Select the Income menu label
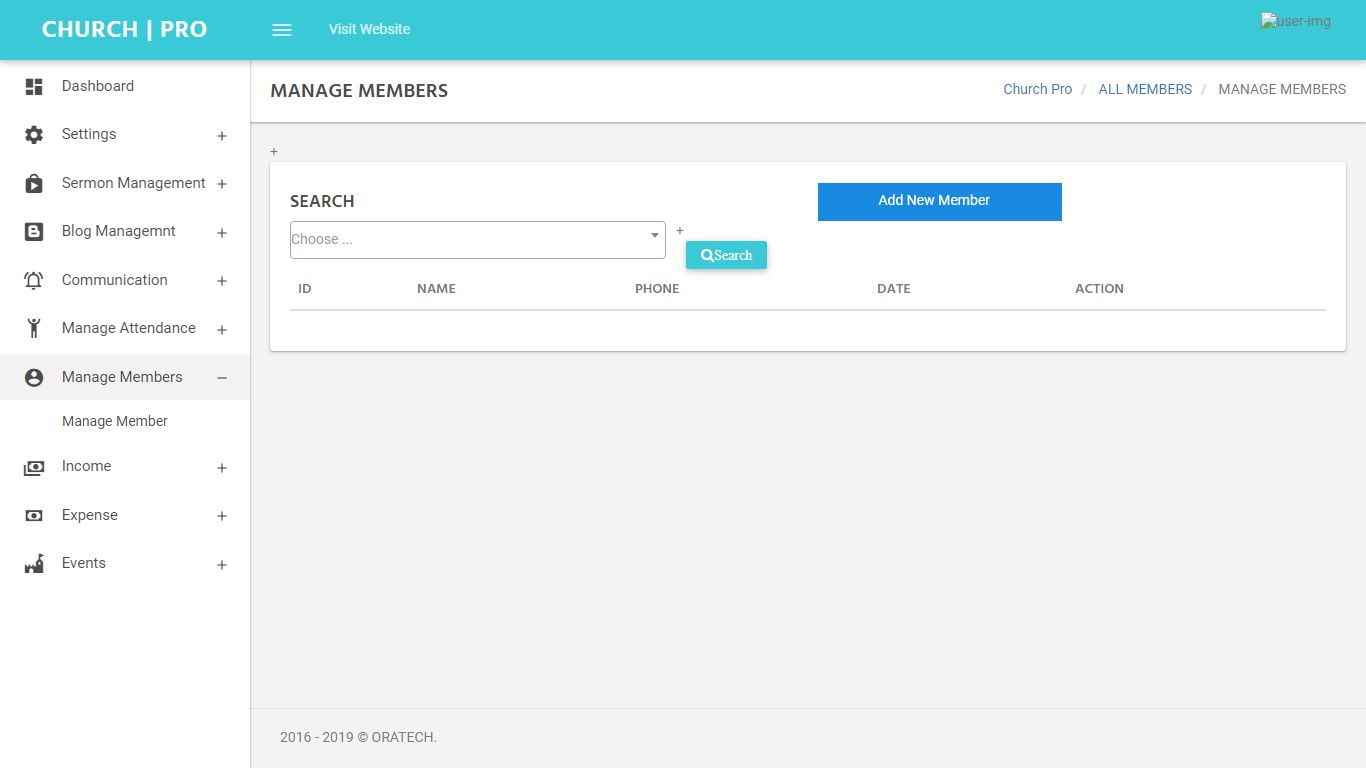The image size is (1366, 768). click(87, 466)
